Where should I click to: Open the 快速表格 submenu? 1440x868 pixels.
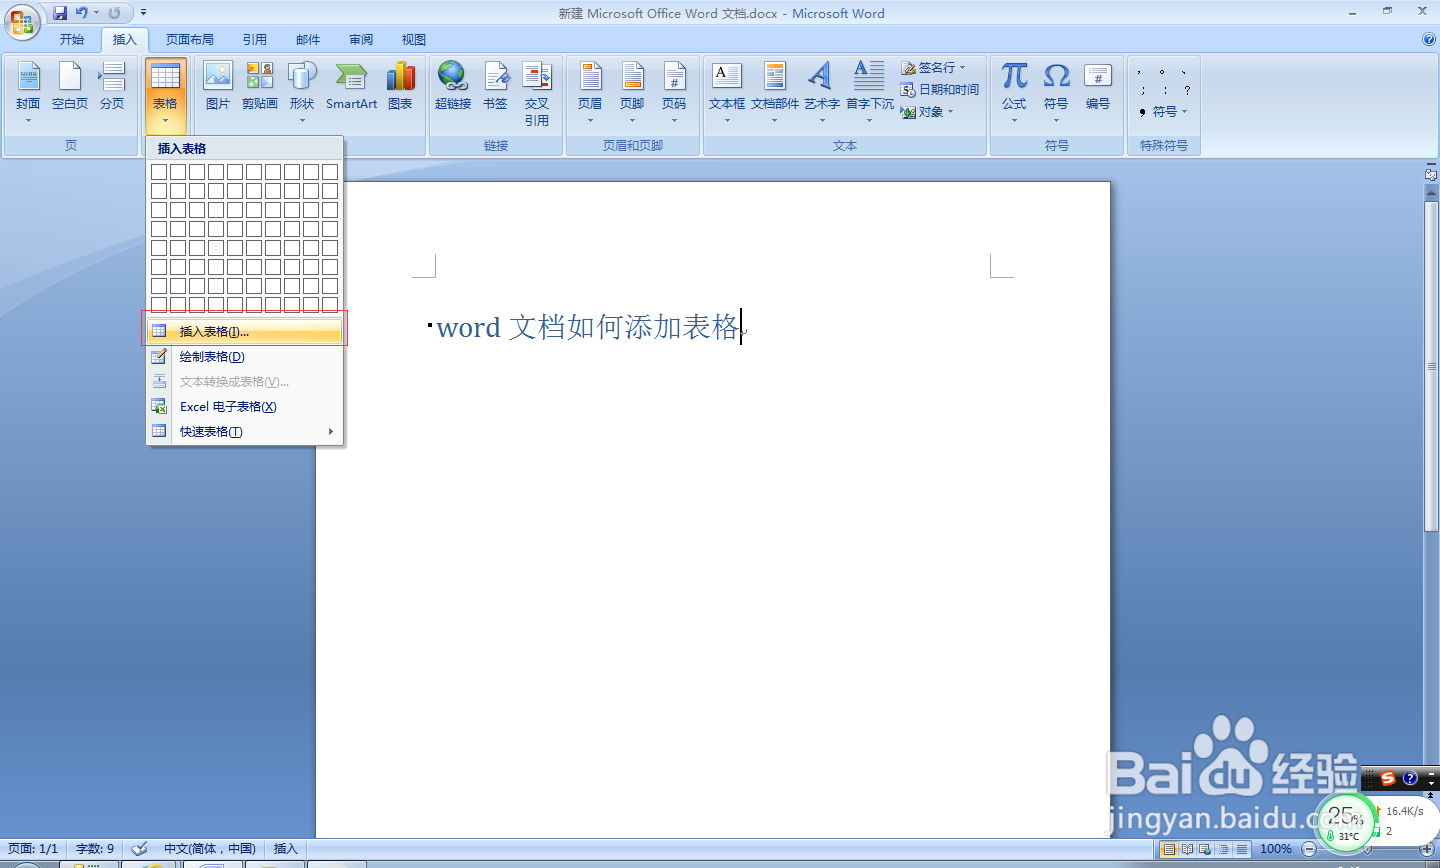coord(209,431)
